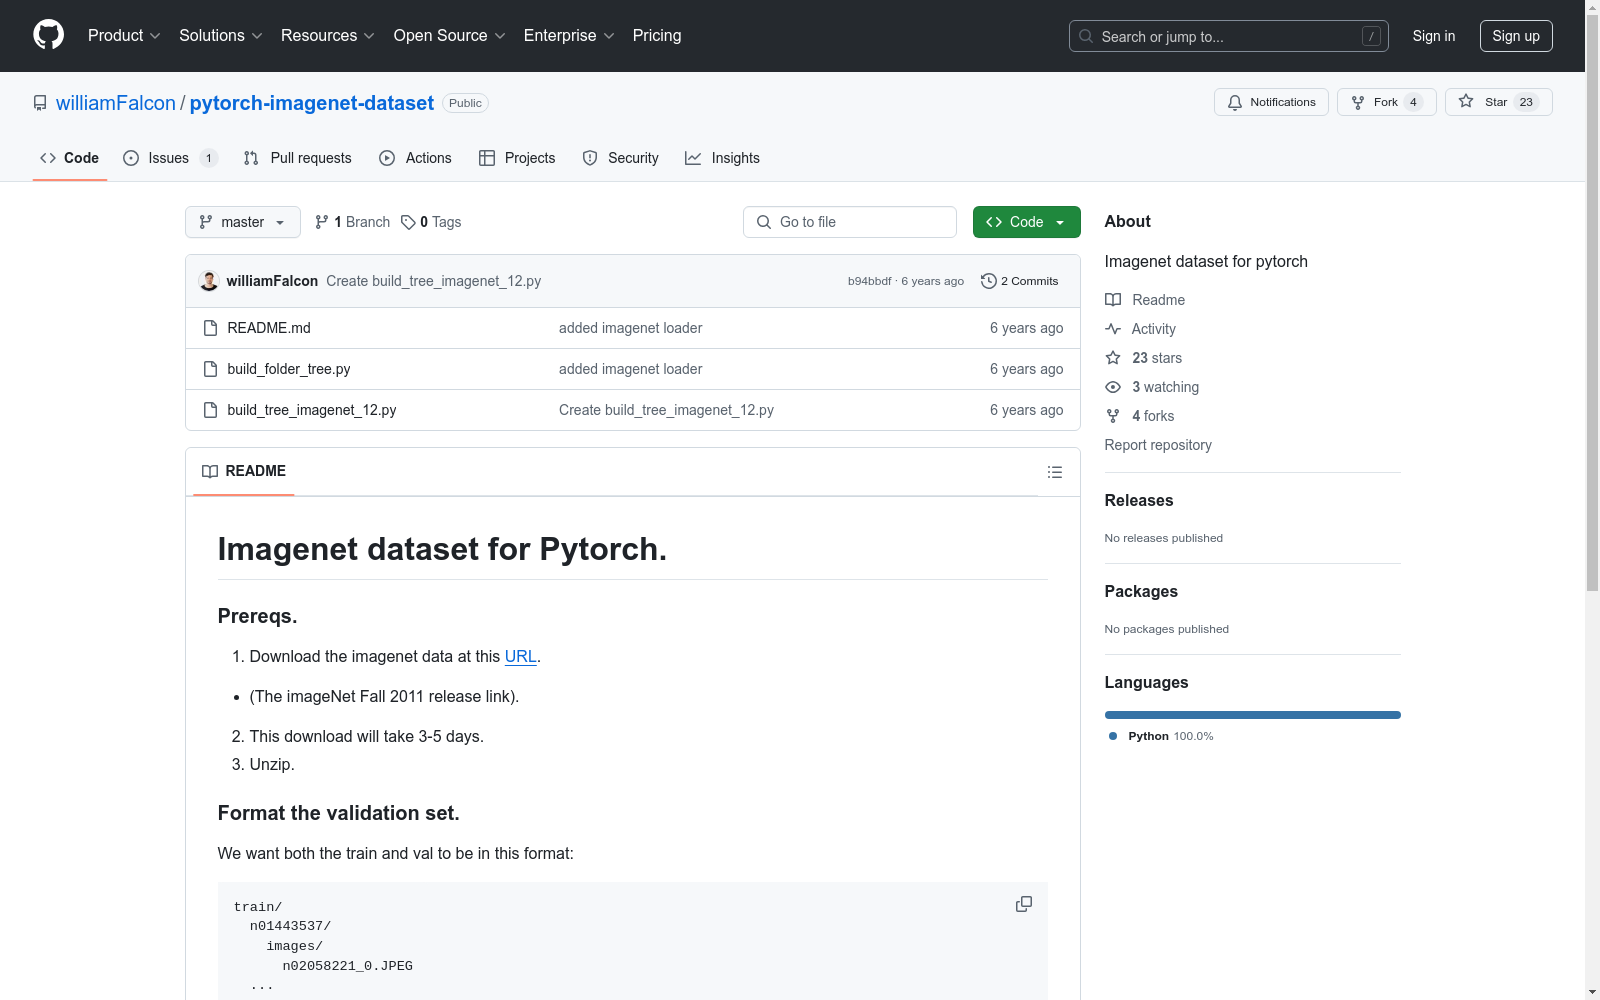Screen dimensions: 1600x1000
Task: Click the URL link in Prereqs
Action: 521,657
